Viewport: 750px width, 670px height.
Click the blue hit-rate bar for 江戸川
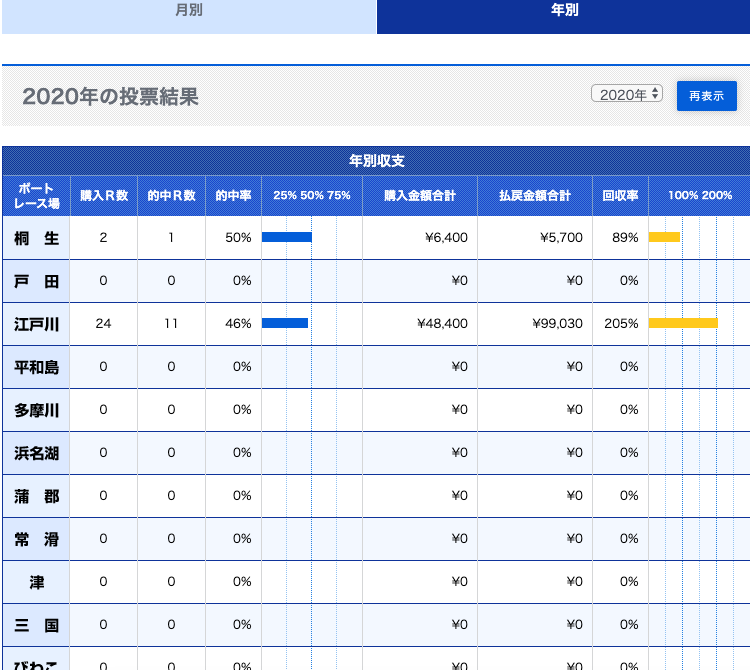pos(285,323)
